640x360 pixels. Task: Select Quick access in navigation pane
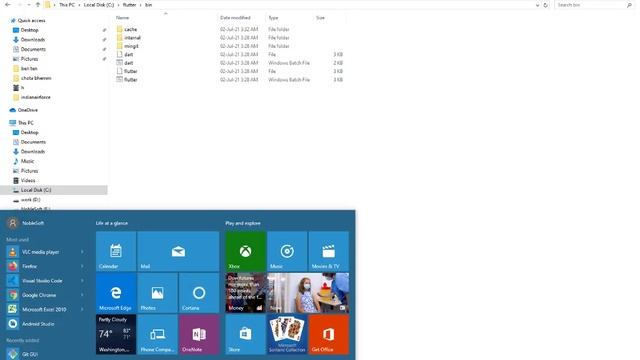(31, 20)
